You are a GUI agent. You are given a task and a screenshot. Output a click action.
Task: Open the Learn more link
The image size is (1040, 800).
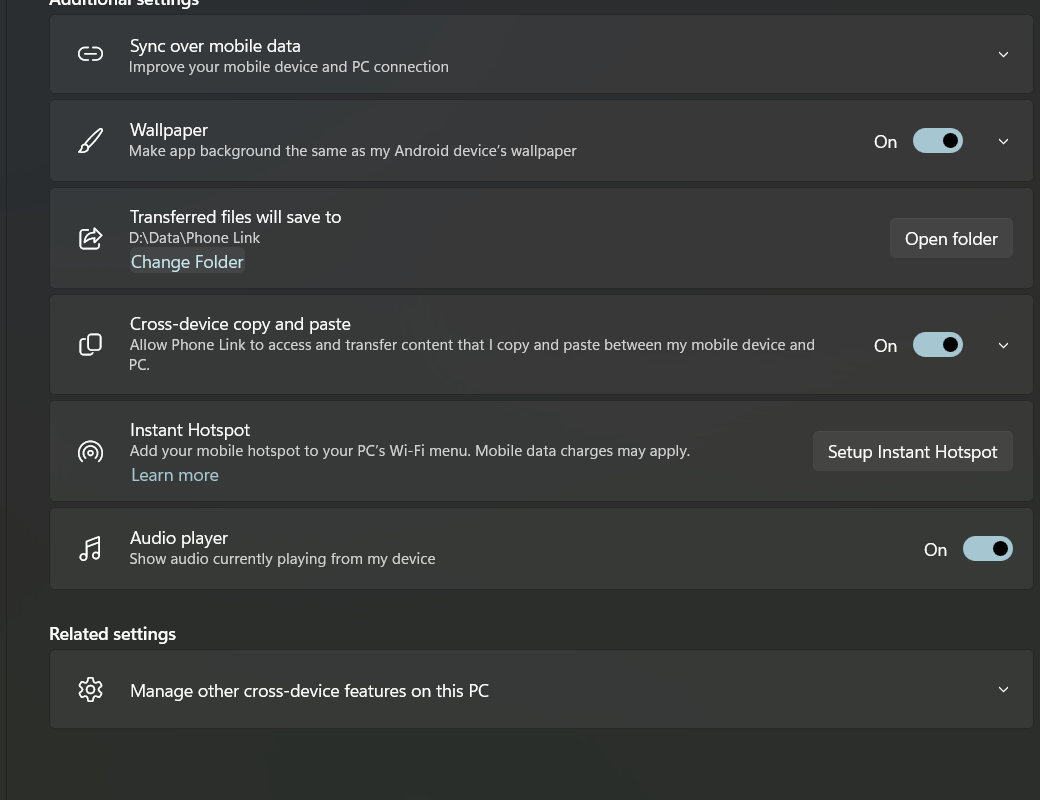pyautogui.click(x=175, y=475)
